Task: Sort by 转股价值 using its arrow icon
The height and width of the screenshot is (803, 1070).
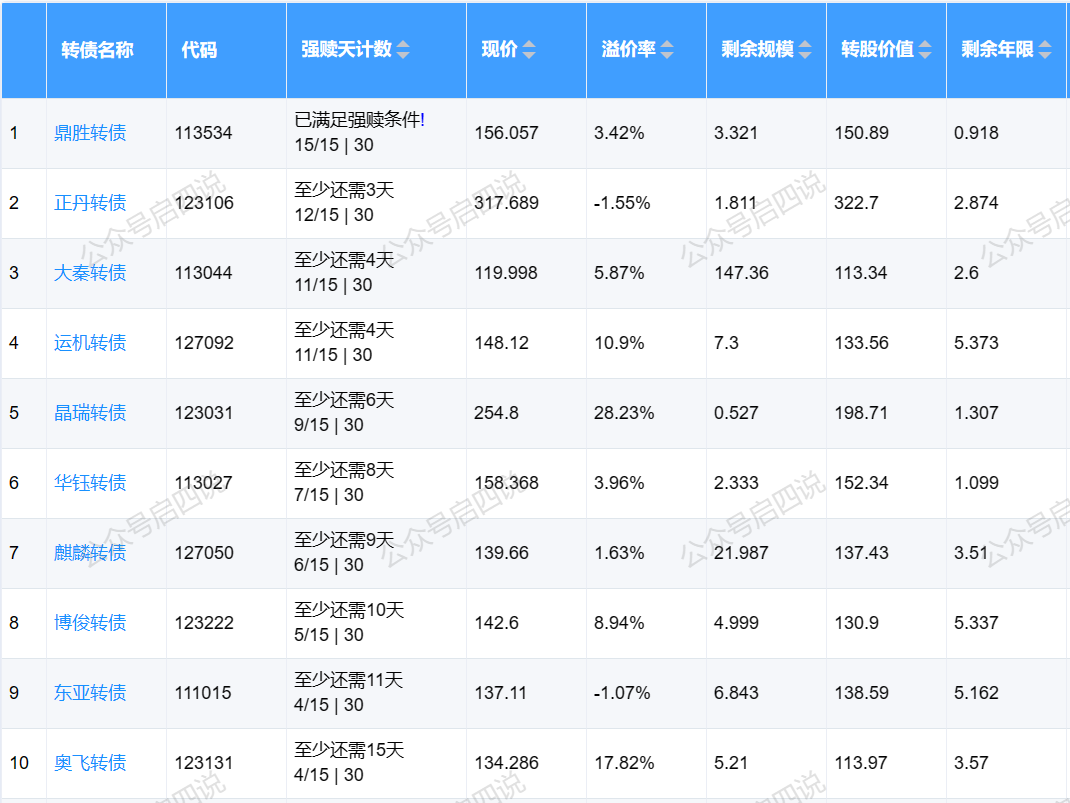Action: [x=925, y=50]
